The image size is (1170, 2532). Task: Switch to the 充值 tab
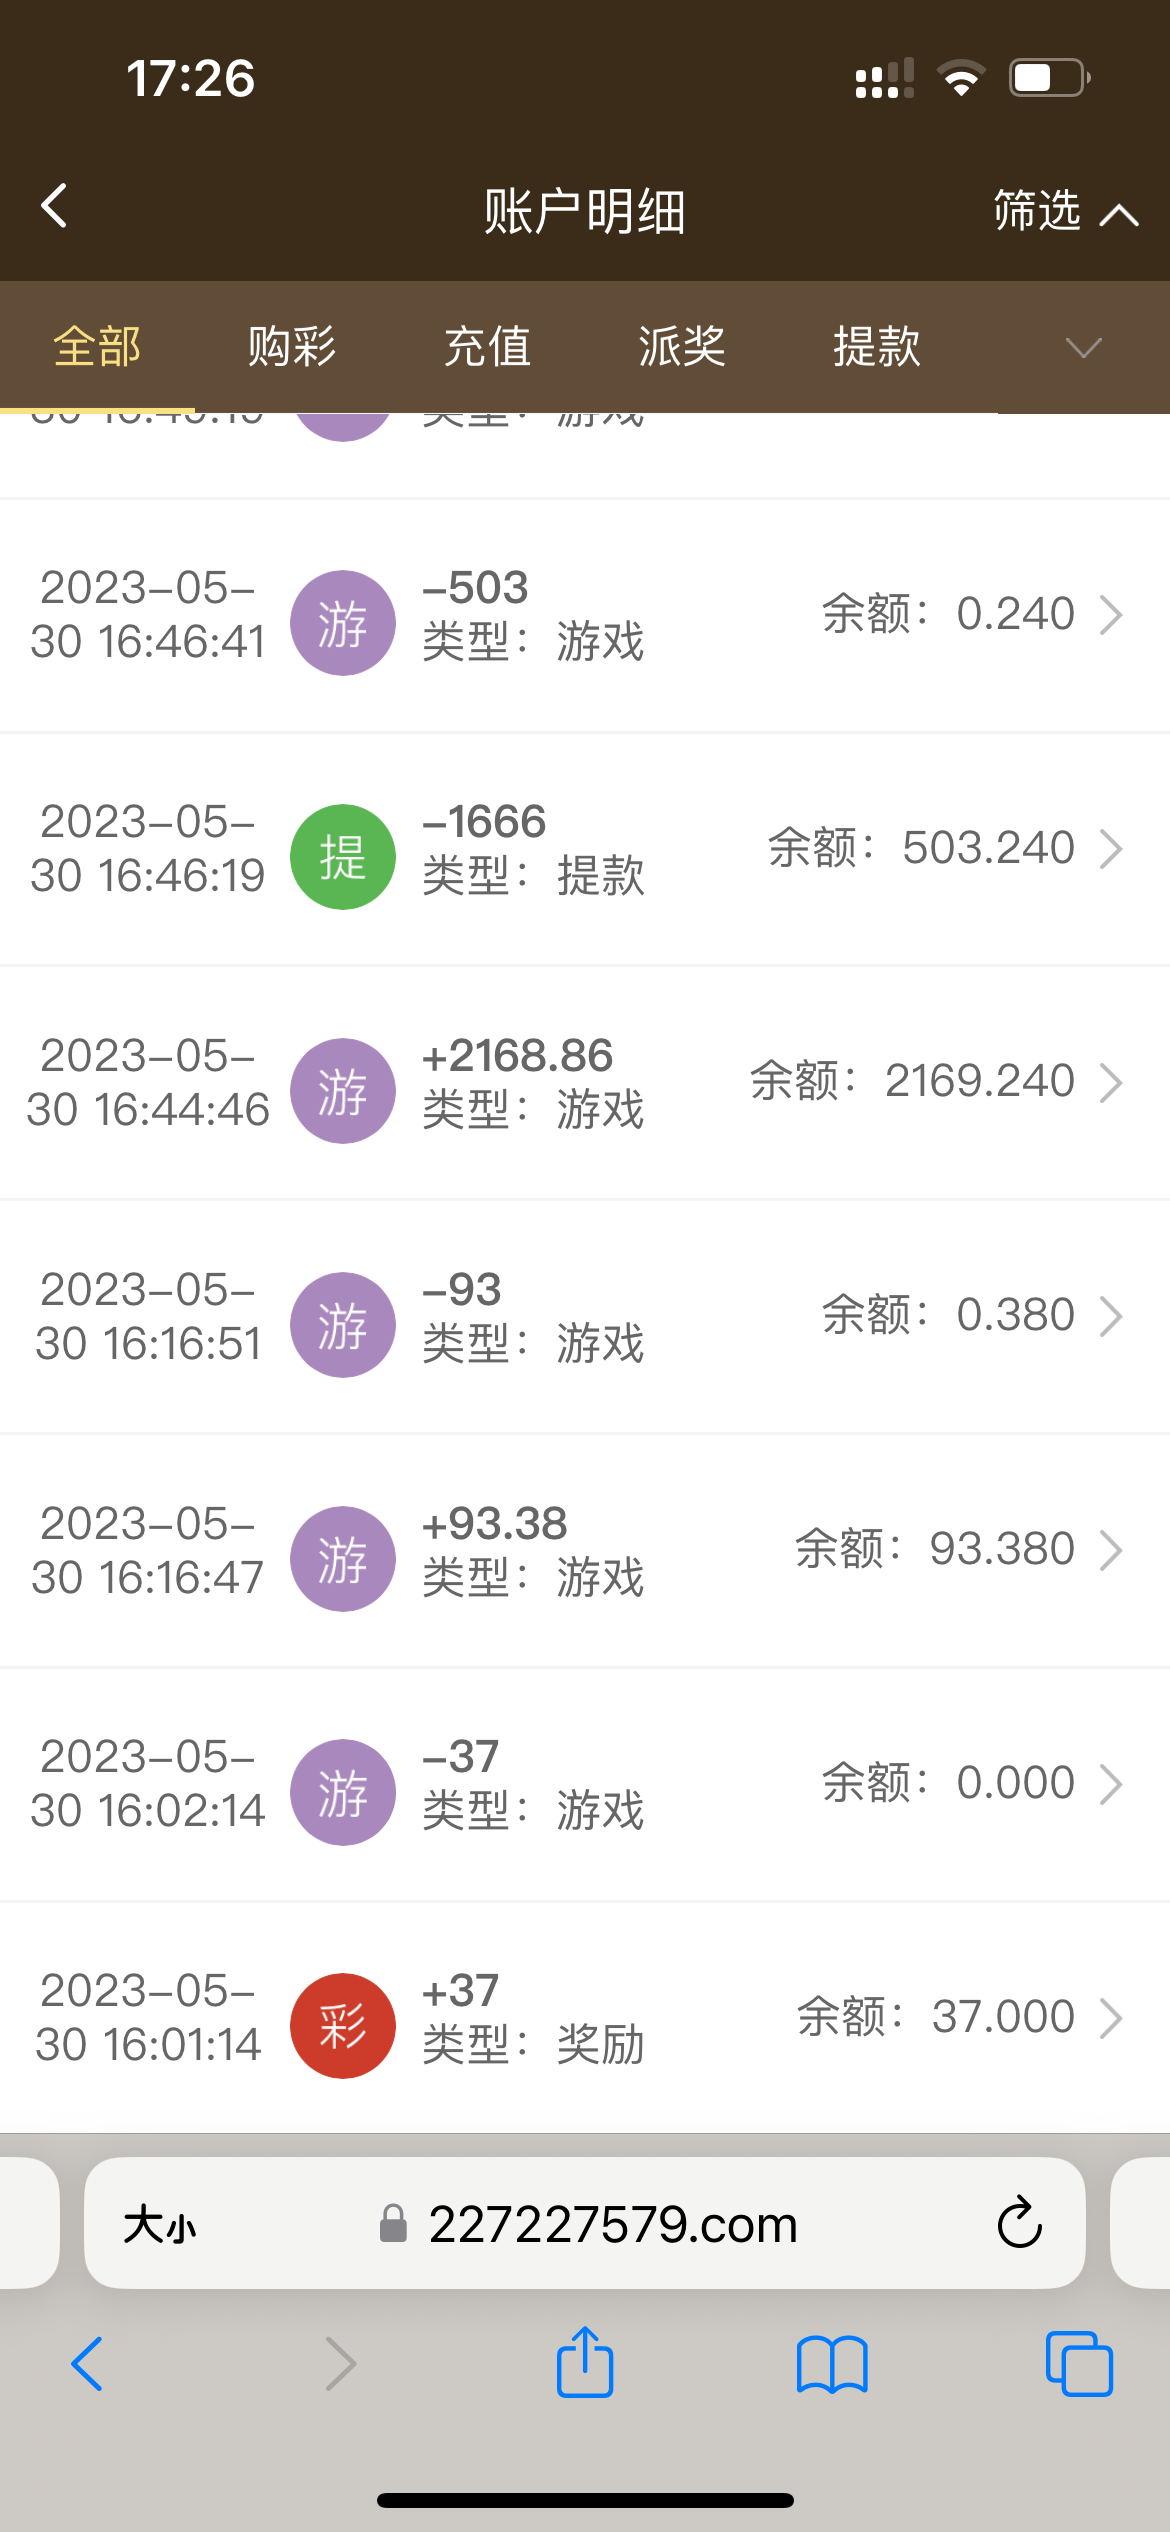coord(487,347)
